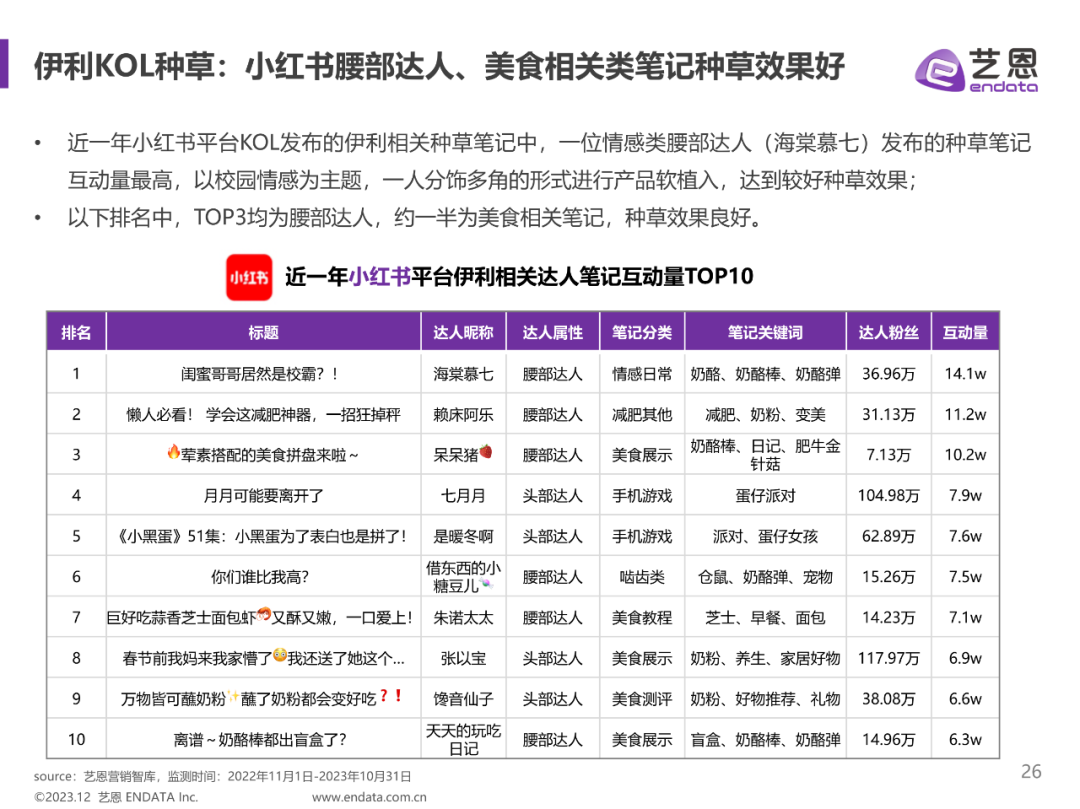The image size is (1080, 809).
Task: Click fans value 117.97万
Action: click(889, 658)
